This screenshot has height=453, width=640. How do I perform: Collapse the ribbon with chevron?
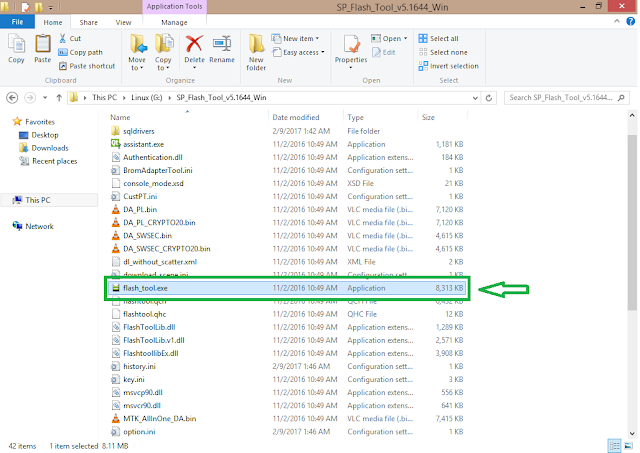point(617,22)
